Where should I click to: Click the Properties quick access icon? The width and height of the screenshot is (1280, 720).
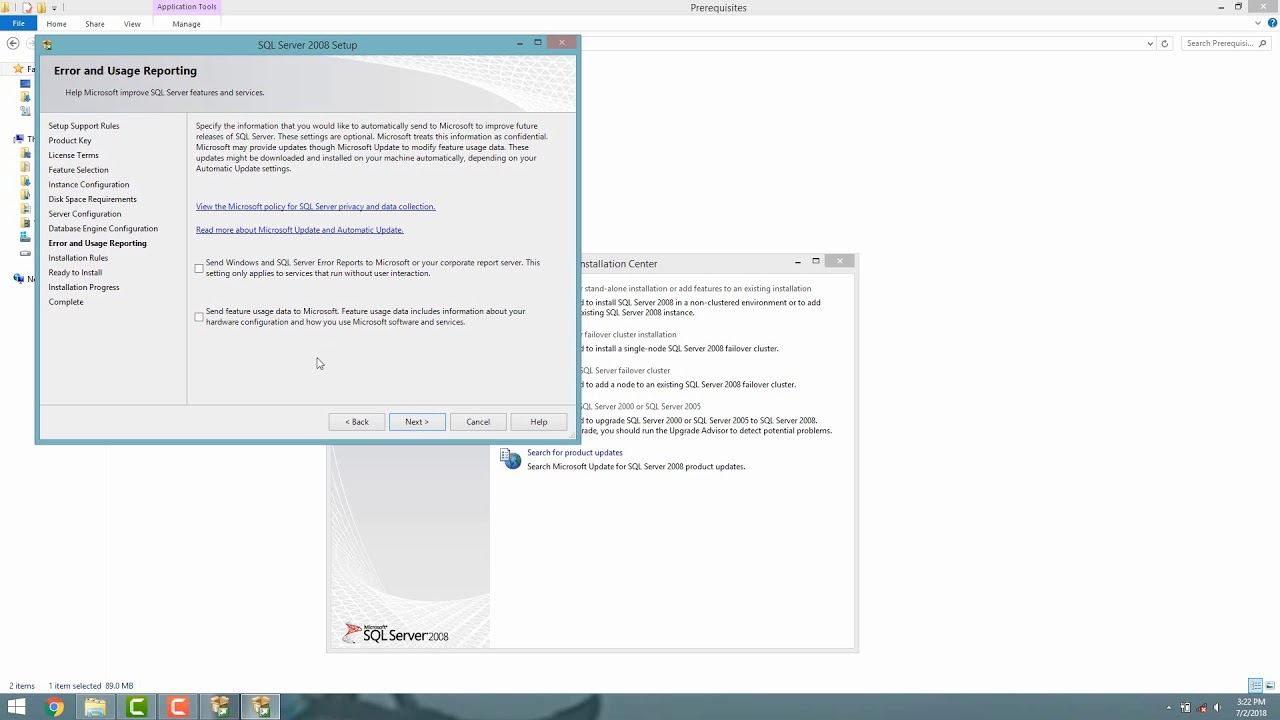(x=28, y=7)
